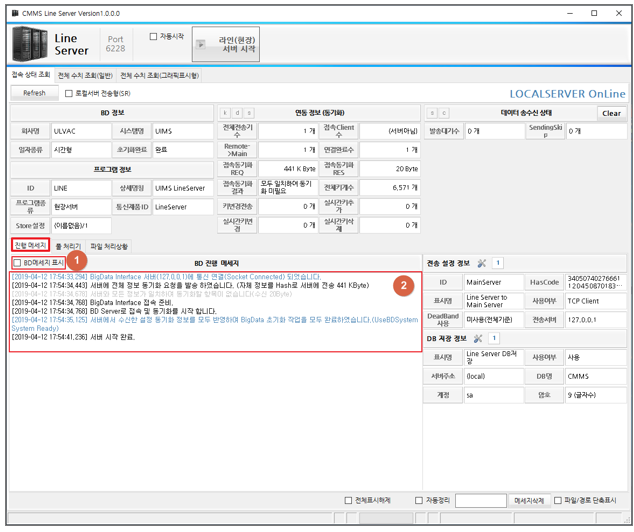Click the Refresh button
This screenshot has height=532, width=634.
[x=34, y=93]
